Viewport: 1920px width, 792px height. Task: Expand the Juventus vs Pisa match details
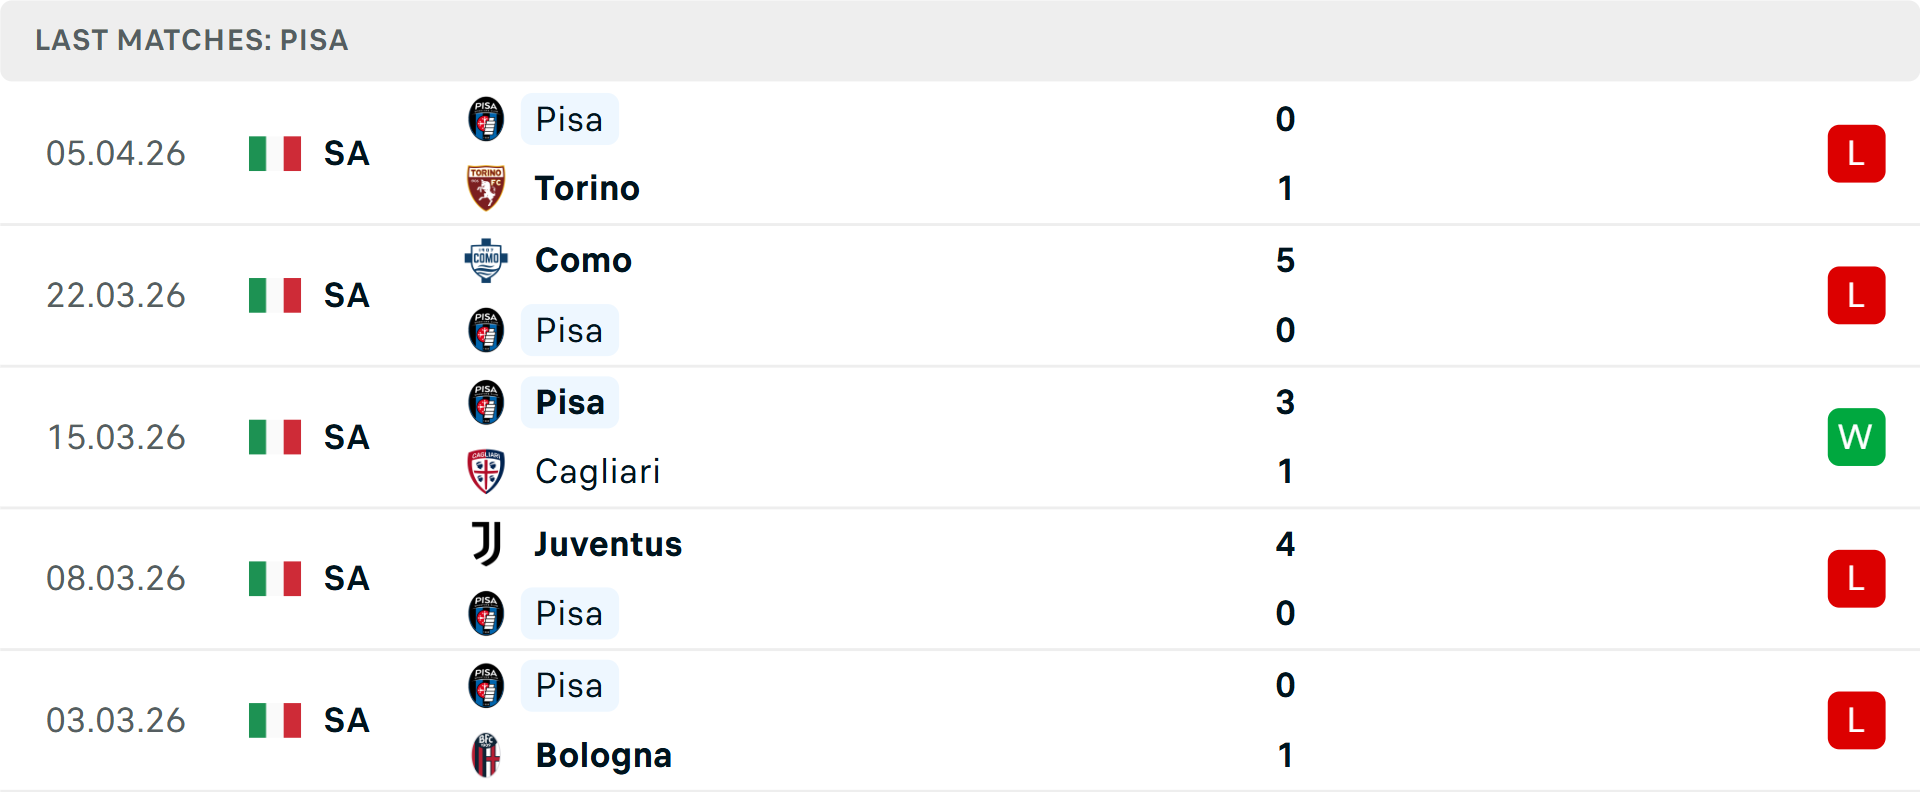(x=960, y=578)
